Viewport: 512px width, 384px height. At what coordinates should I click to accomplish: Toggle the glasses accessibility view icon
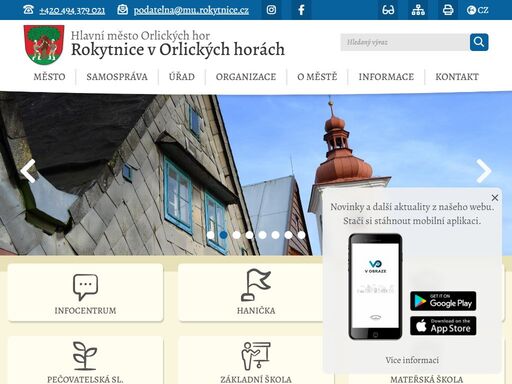click(388, 10)
